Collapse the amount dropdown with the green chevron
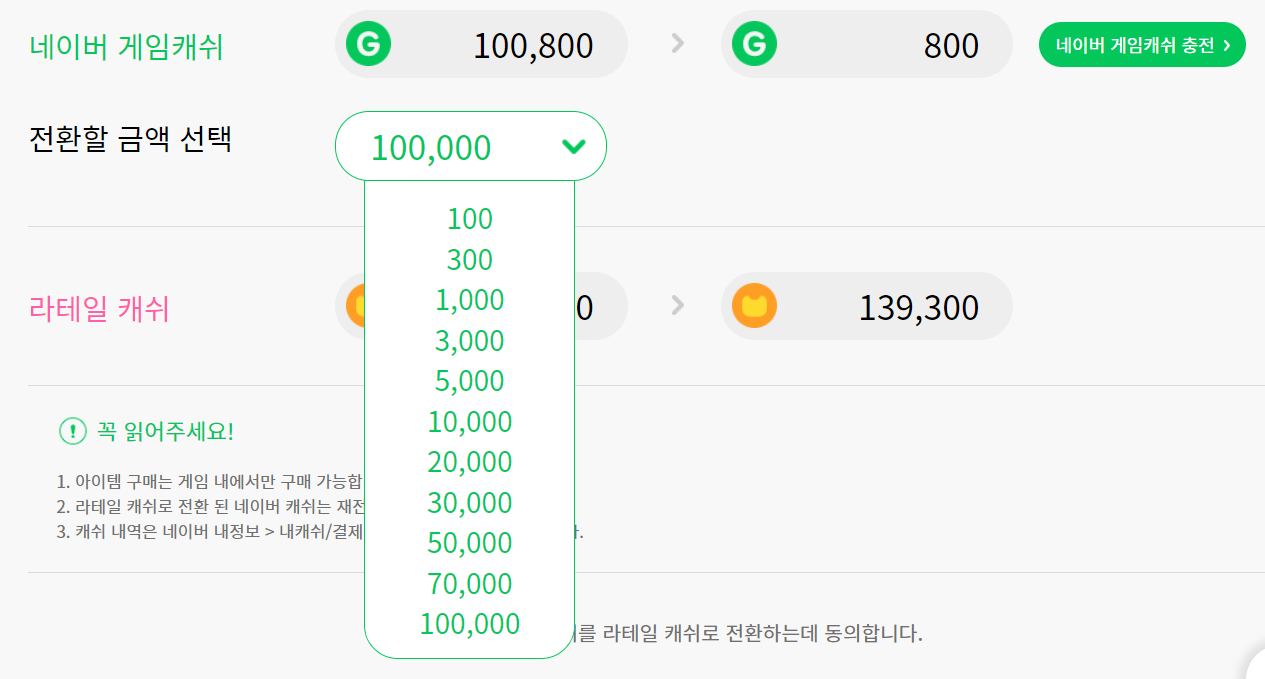Image resolution: width=1265 pixels, height=679 pixels. pyautogui.click(x=573, y=147)
